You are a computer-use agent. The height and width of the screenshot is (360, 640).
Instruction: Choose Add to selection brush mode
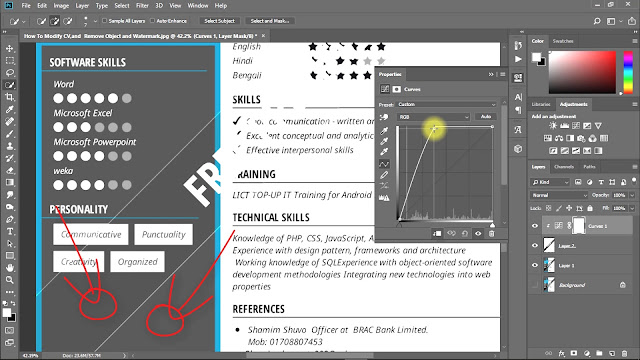tap(54, 21)
